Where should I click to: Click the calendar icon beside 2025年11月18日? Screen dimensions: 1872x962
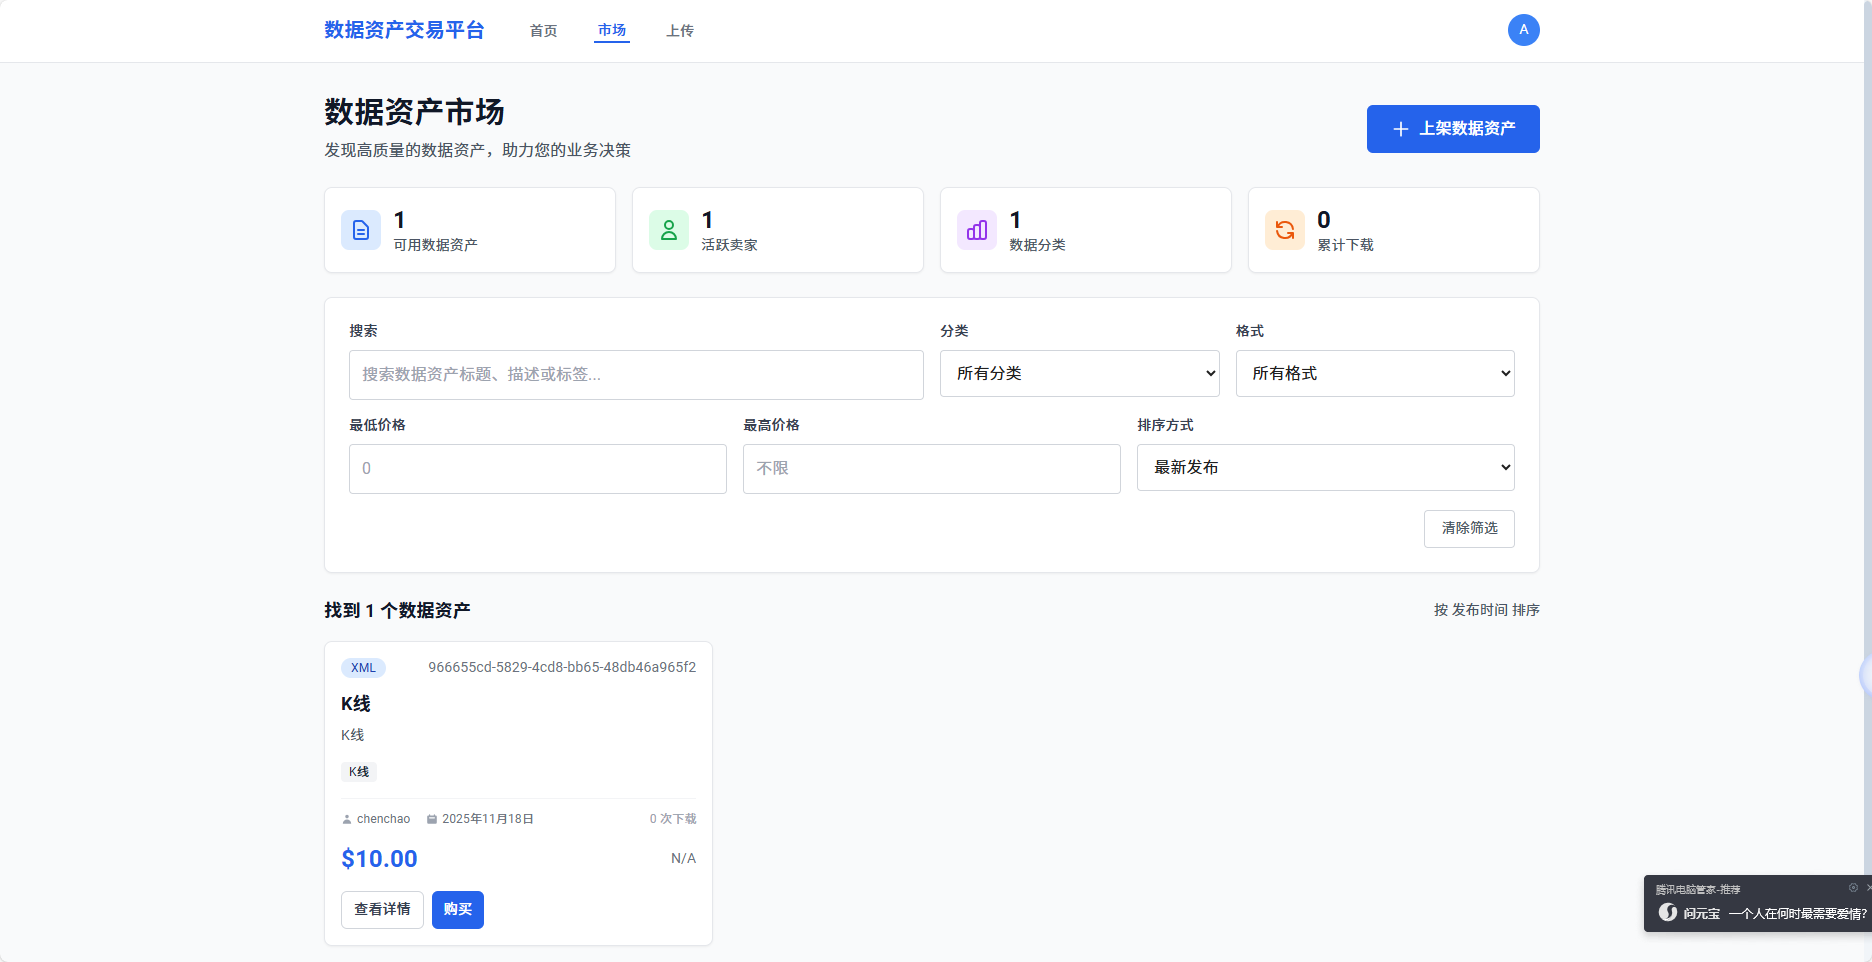432,819
